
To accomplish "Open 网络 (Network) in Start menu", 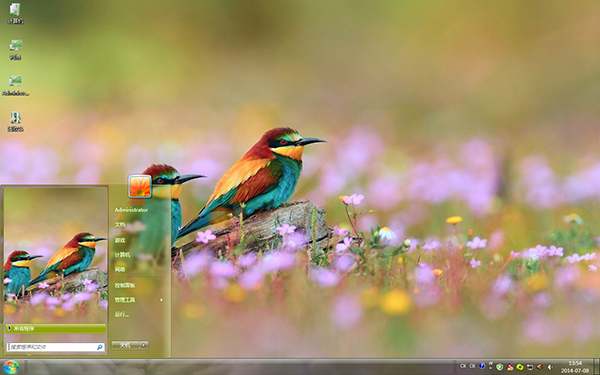I will point(120,269).
